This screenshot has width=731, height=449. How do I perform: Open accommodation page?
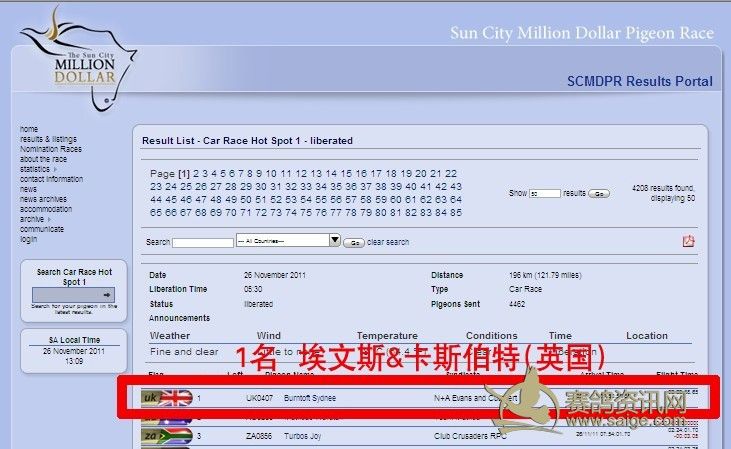[46, 209]
